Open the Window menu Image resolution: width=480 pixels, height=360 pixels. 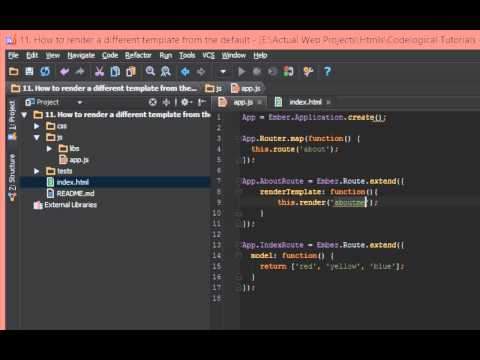(234, 55)
